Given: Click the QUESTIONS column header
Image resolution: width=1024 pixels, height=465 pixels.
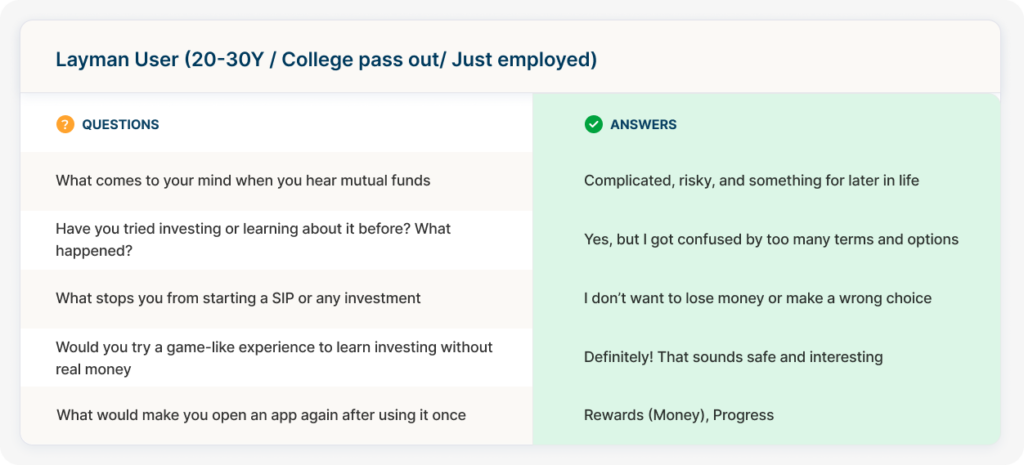Looking at the screenshot, I should point(120,125).
